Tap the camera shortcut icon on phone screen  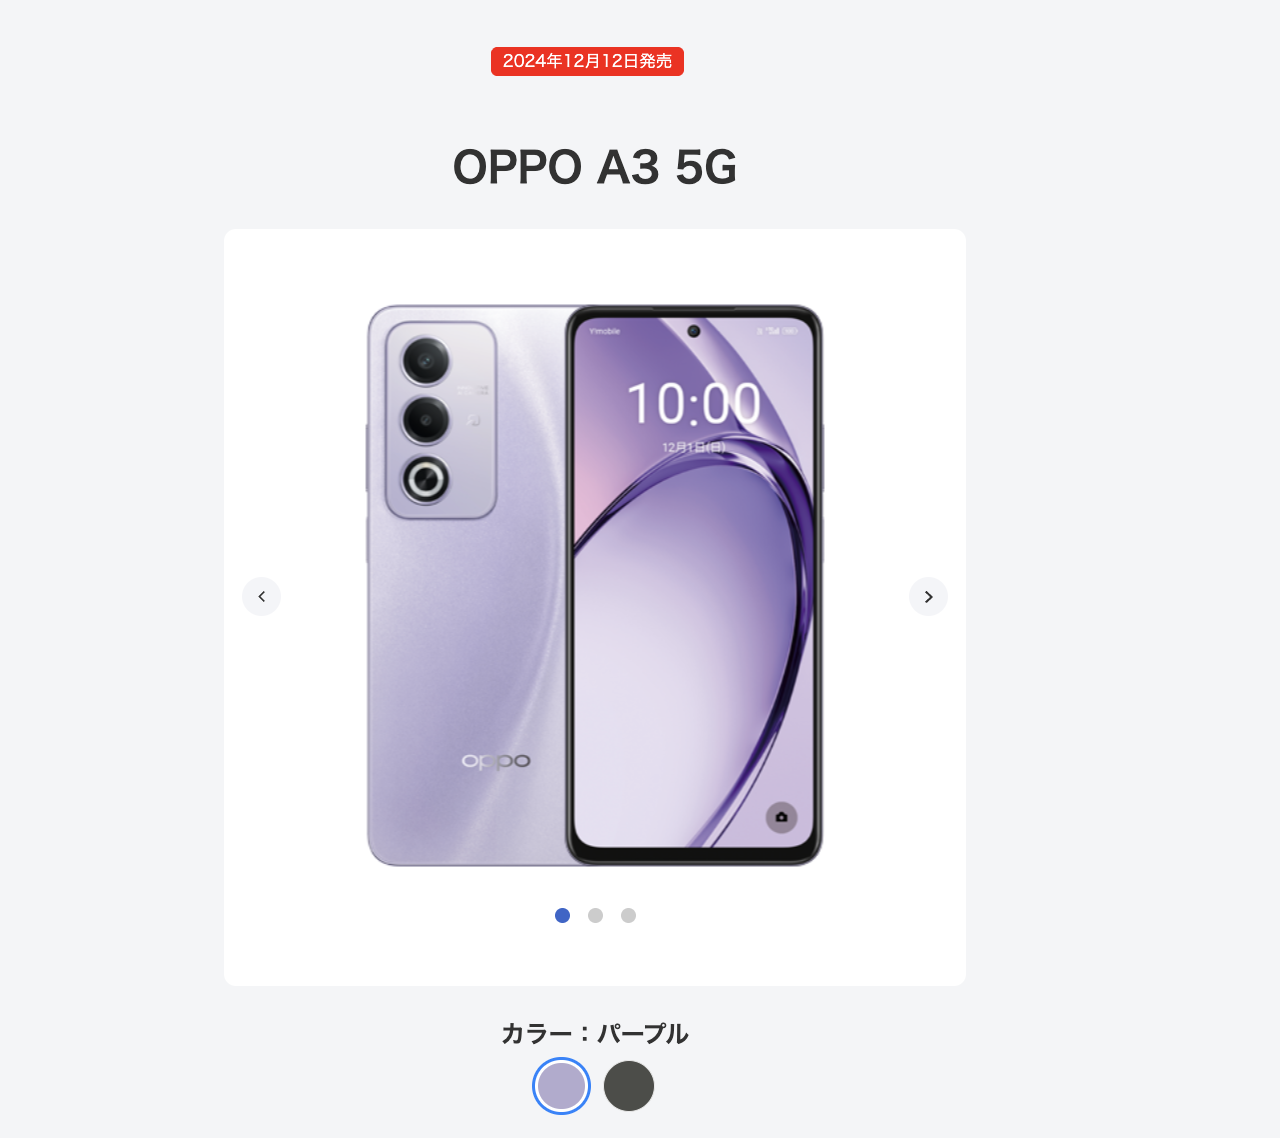[782, 817]
